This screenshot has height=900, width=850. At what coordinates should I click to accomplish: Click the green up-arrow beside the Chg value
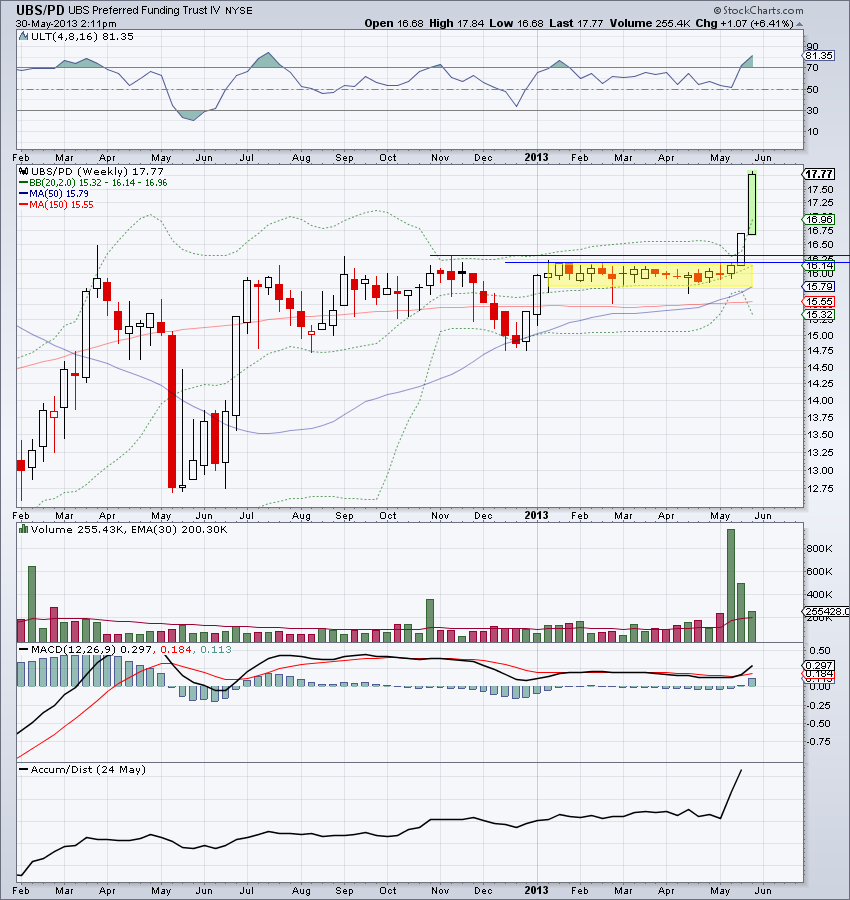tap(799, 24)
